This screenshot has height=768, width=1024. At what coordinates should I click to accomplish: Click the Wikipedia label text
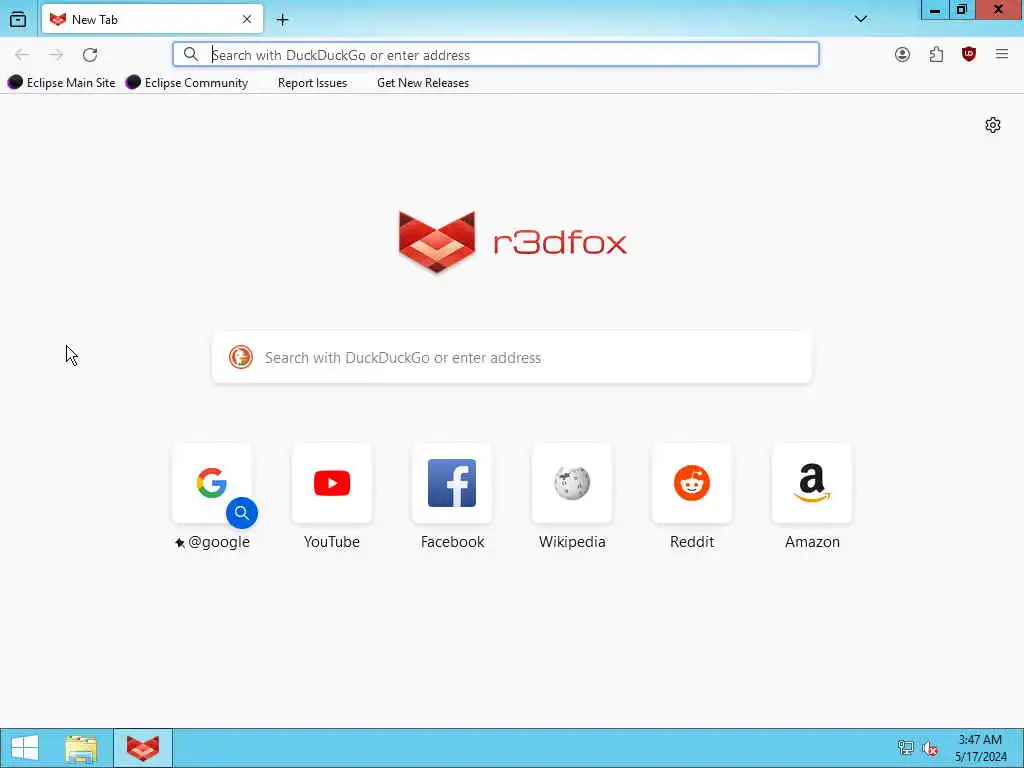tap(572, 541)
